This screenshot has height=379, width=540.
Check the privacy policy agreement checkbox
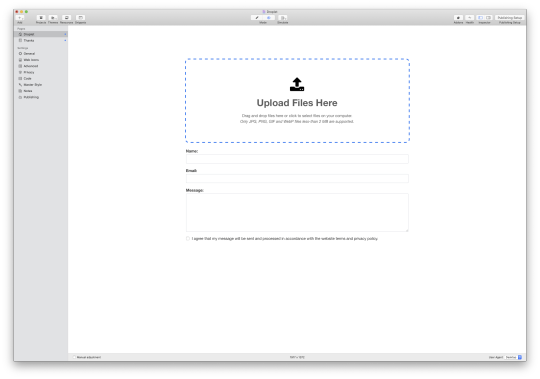(x=188, y=238)
